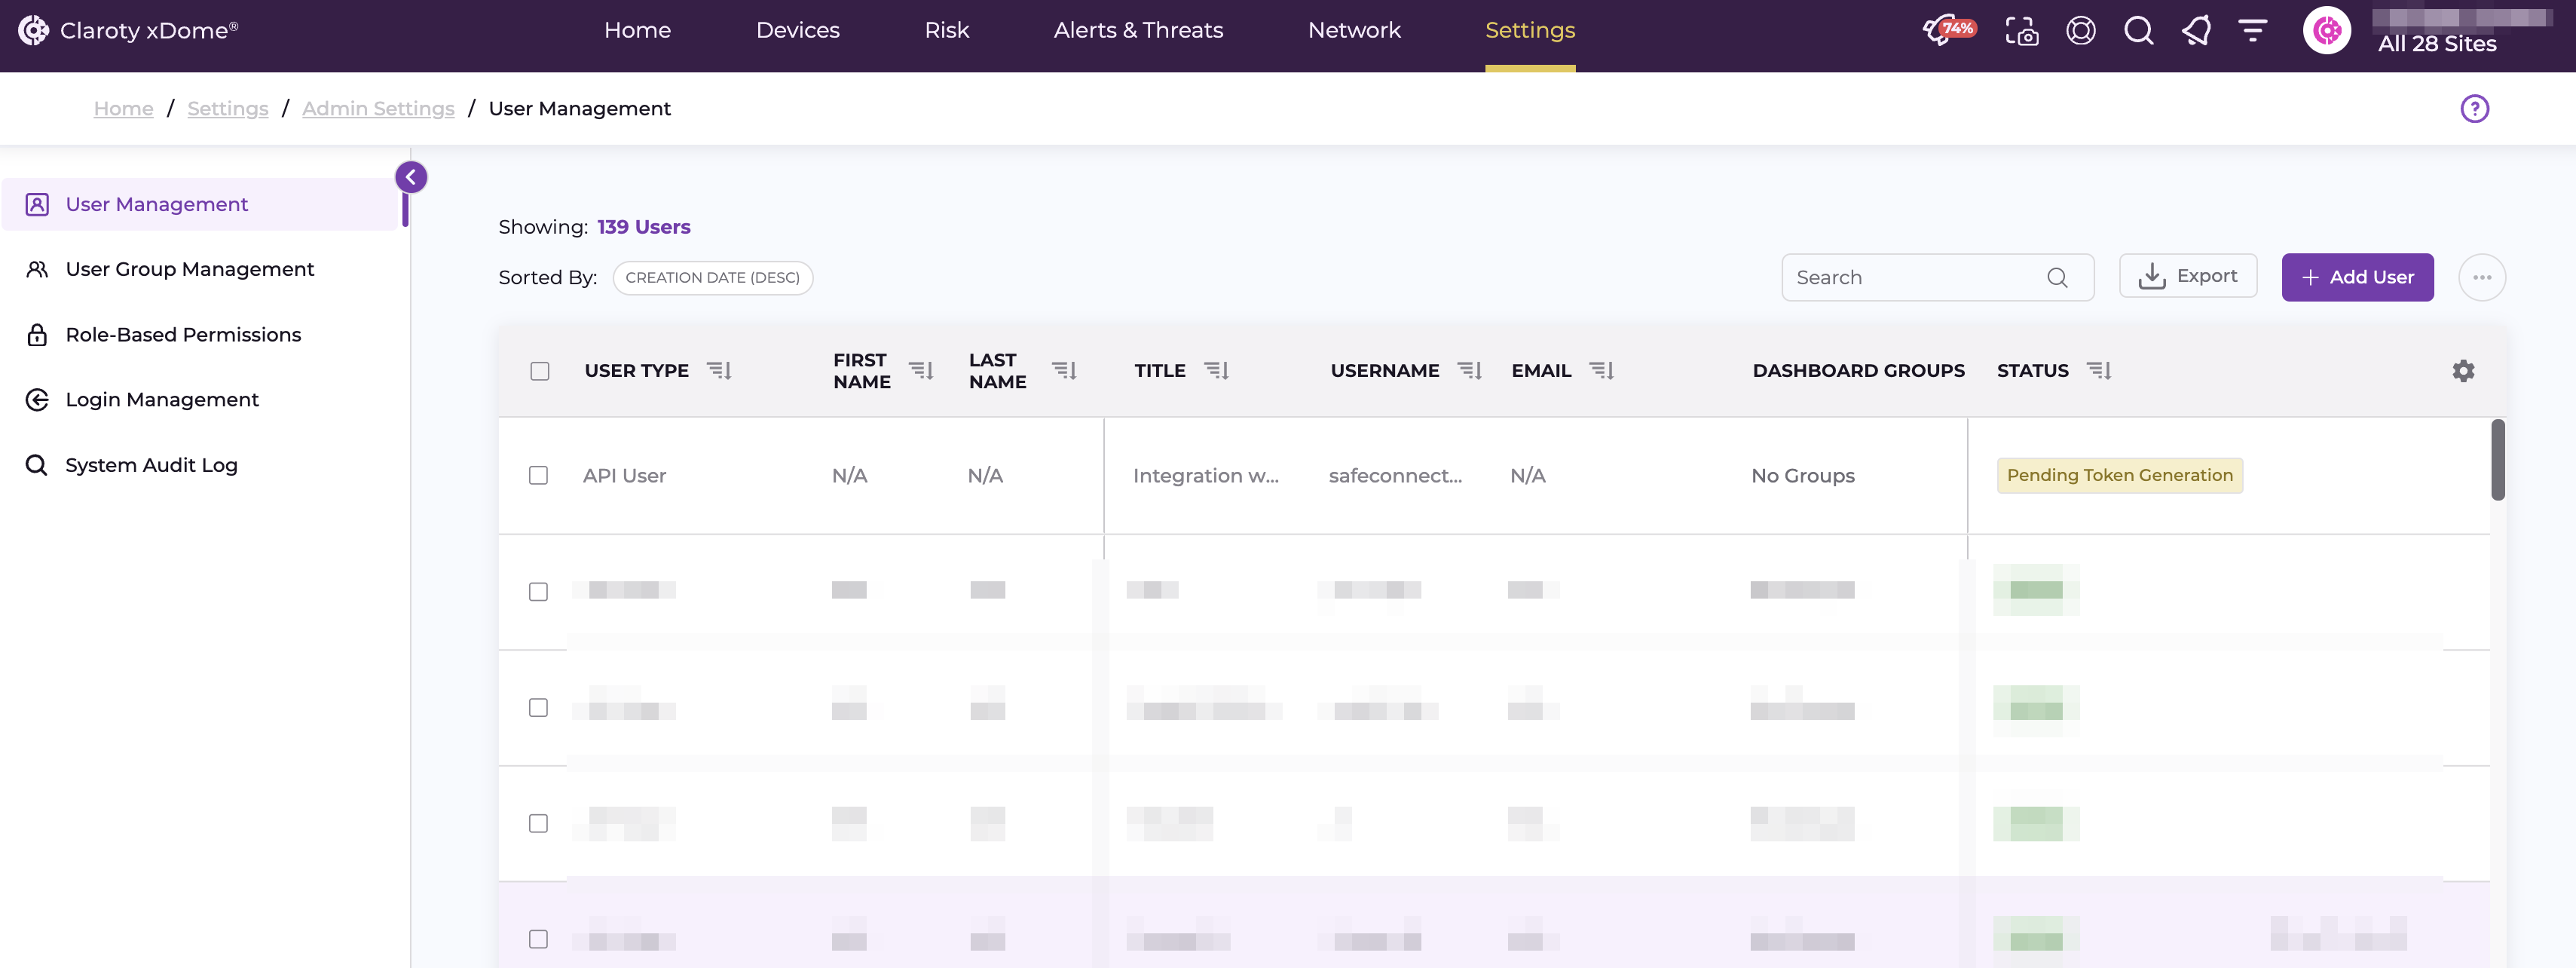Sort by the Last Name column icon
2576x968 pixels.
[x=1064, y=371]
